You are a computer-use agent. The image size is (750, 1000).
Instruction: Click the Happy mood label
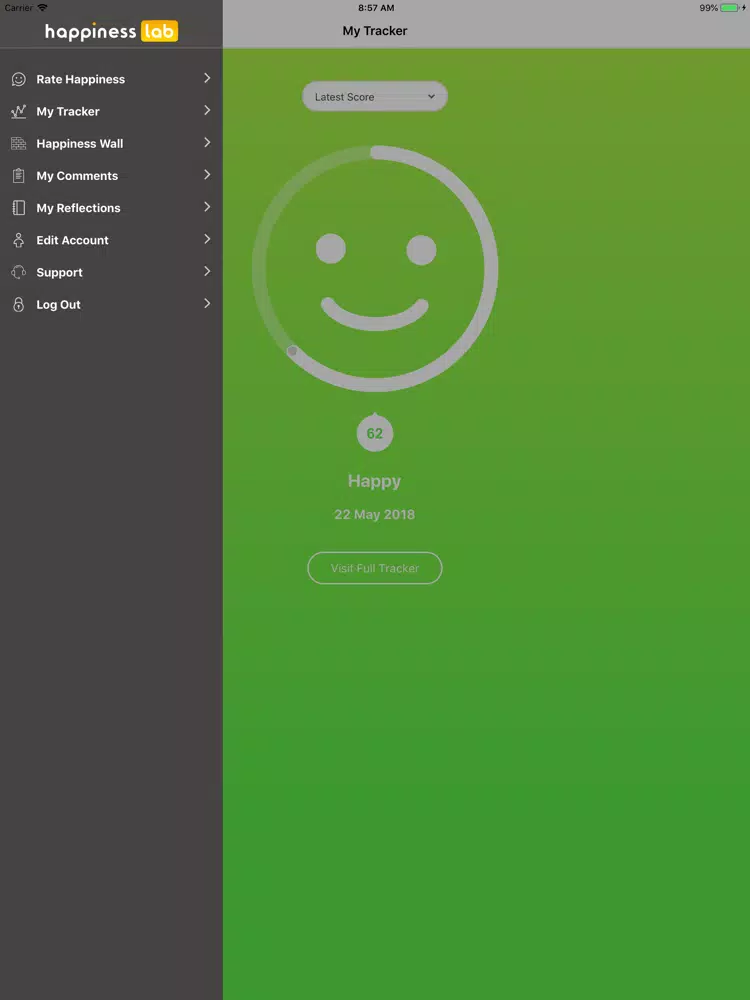tap(374, 482)
